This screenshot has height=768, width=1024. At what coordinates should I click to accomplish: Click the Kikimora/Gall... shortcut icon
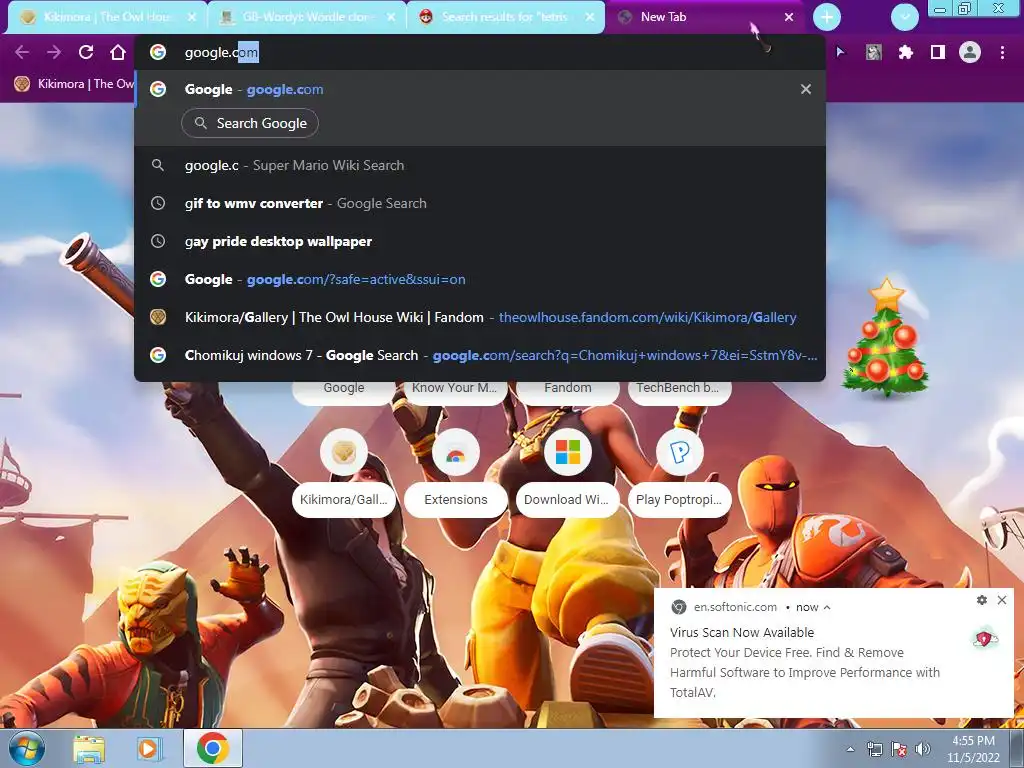[344, 452]
